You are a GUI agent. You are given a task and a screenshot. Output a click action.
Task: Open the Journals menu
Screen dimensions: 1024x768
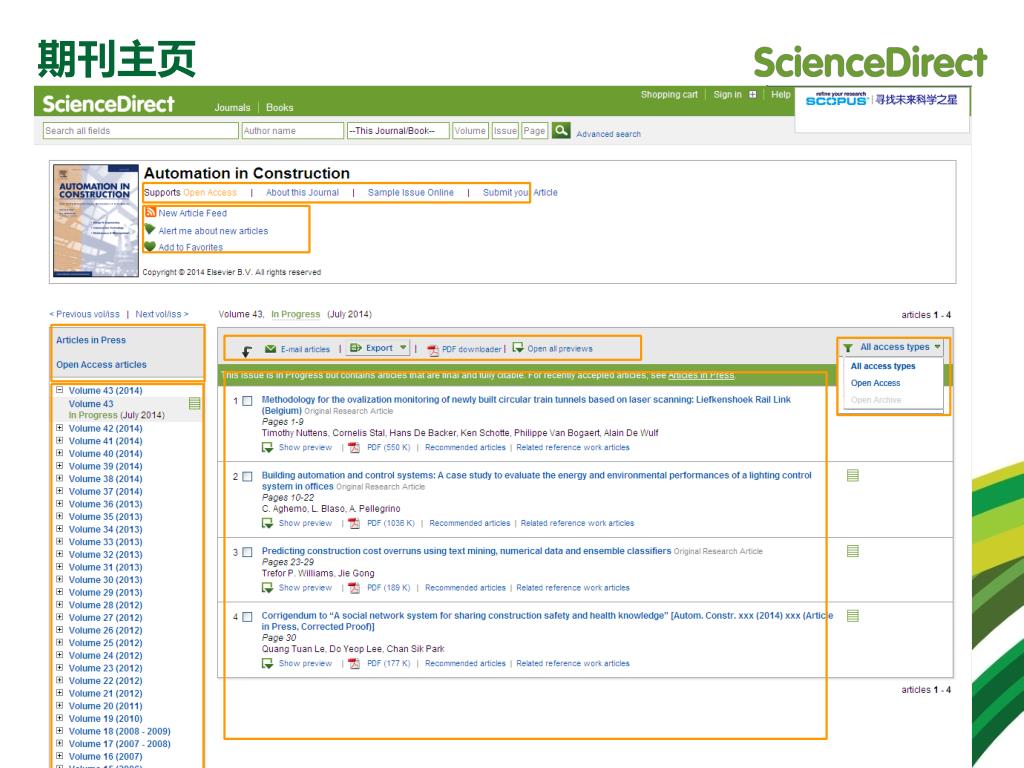232,108
